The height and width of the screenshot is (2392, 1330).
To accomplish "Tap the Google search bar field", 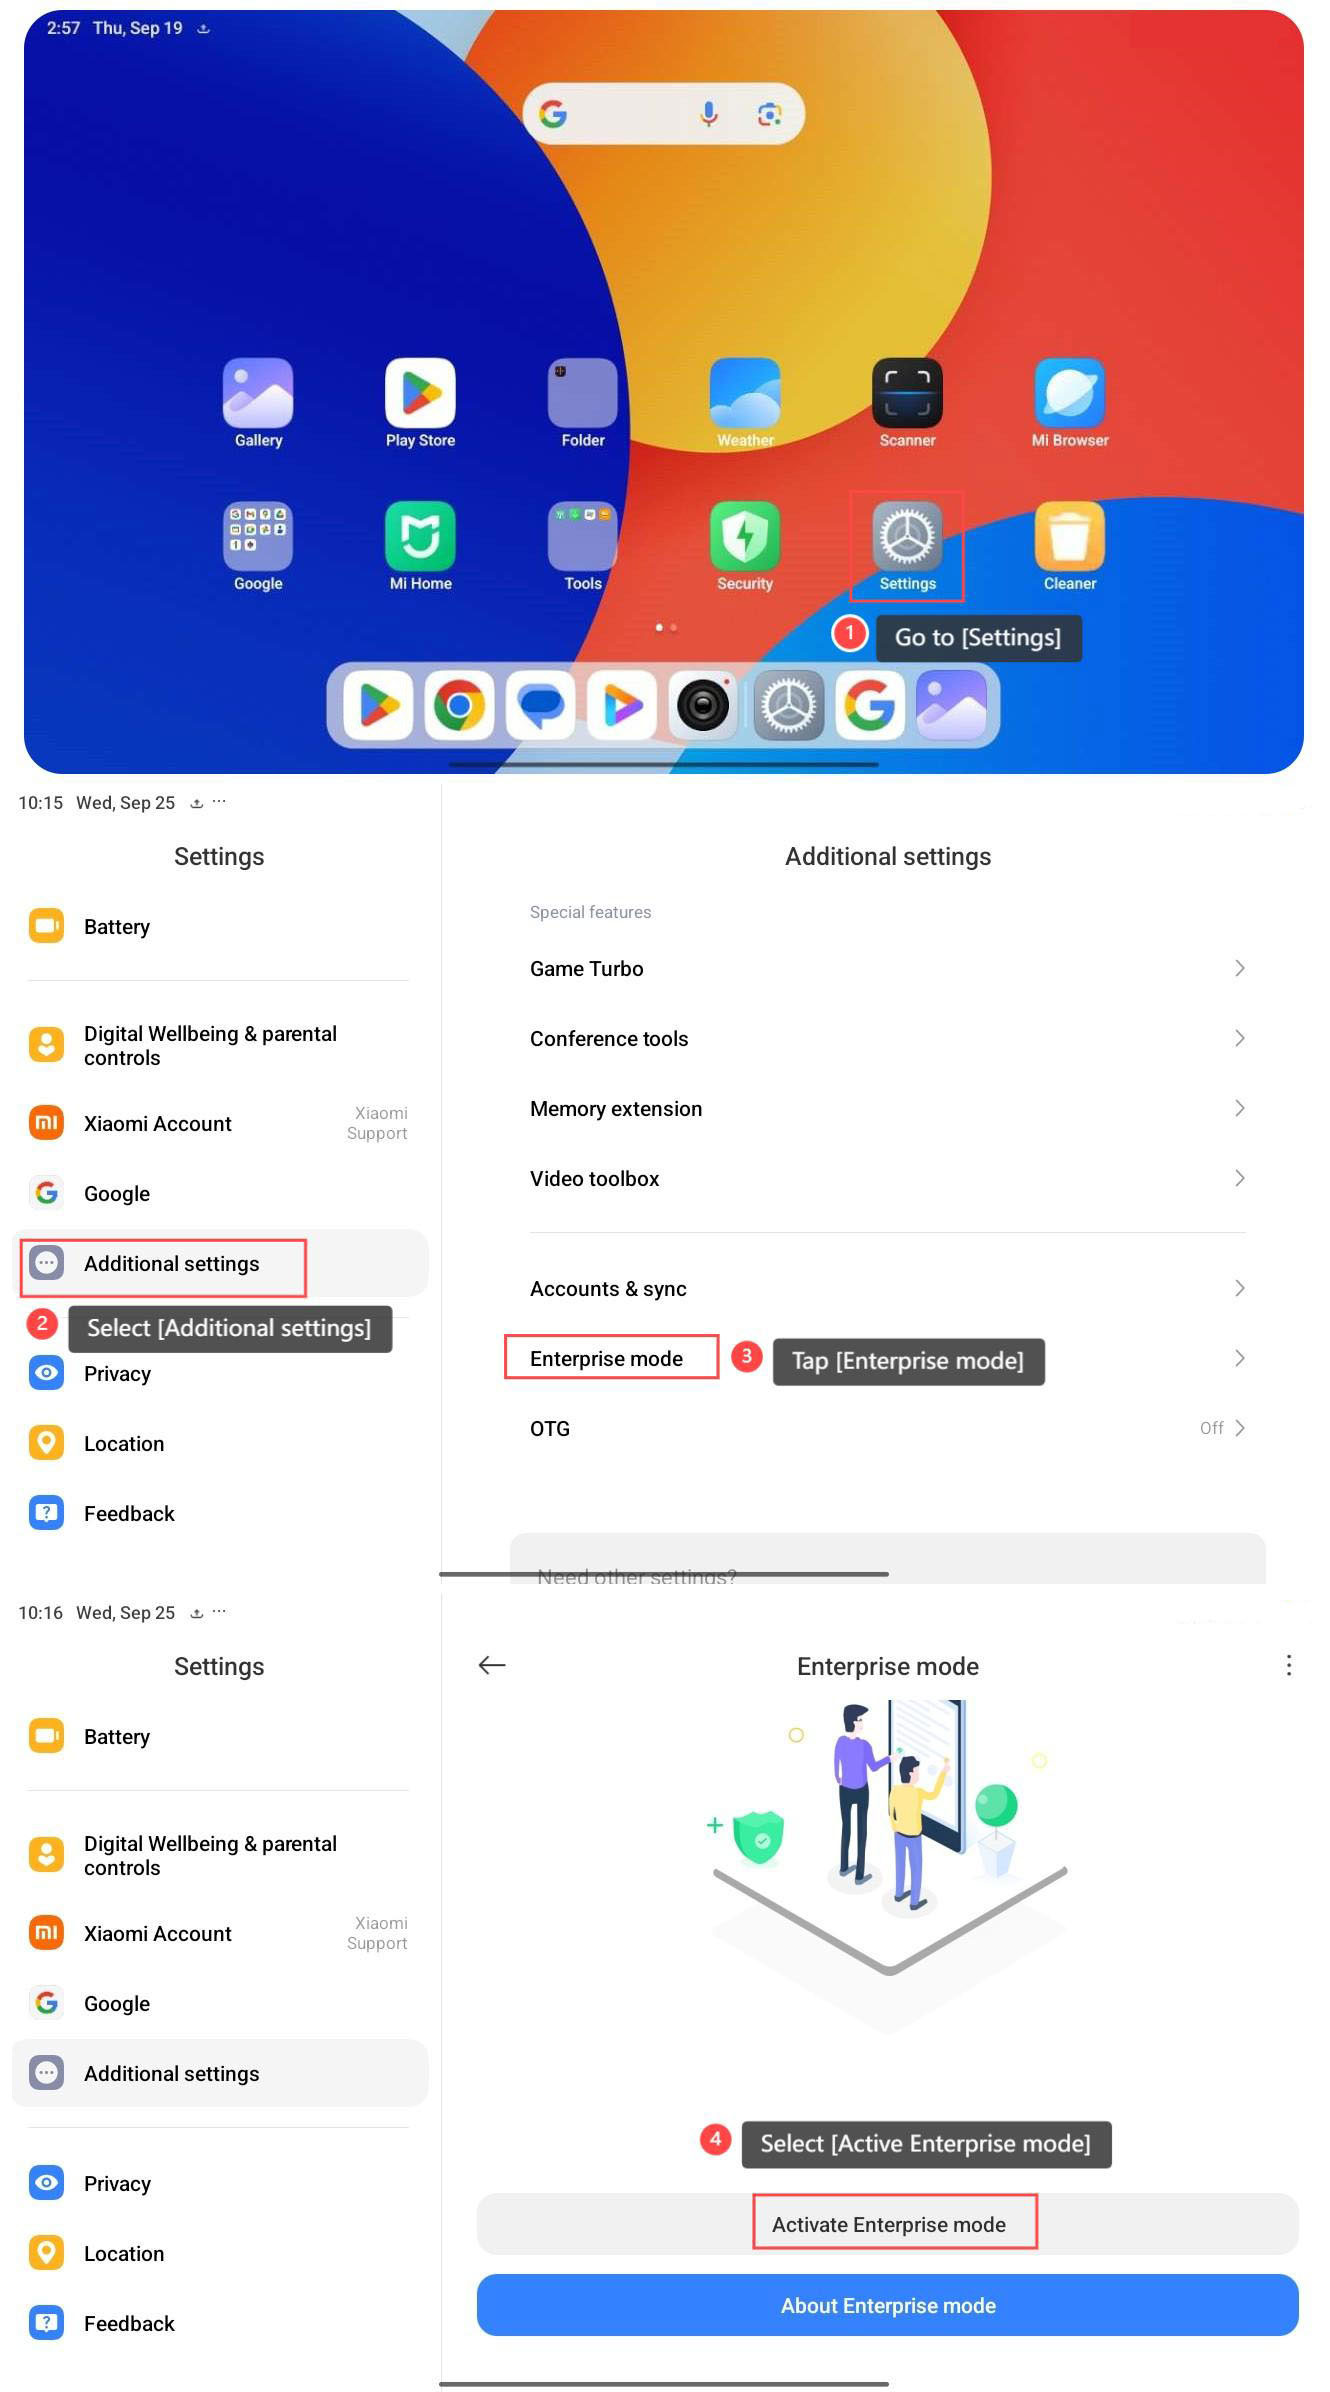I will click(x=663, y=114).
